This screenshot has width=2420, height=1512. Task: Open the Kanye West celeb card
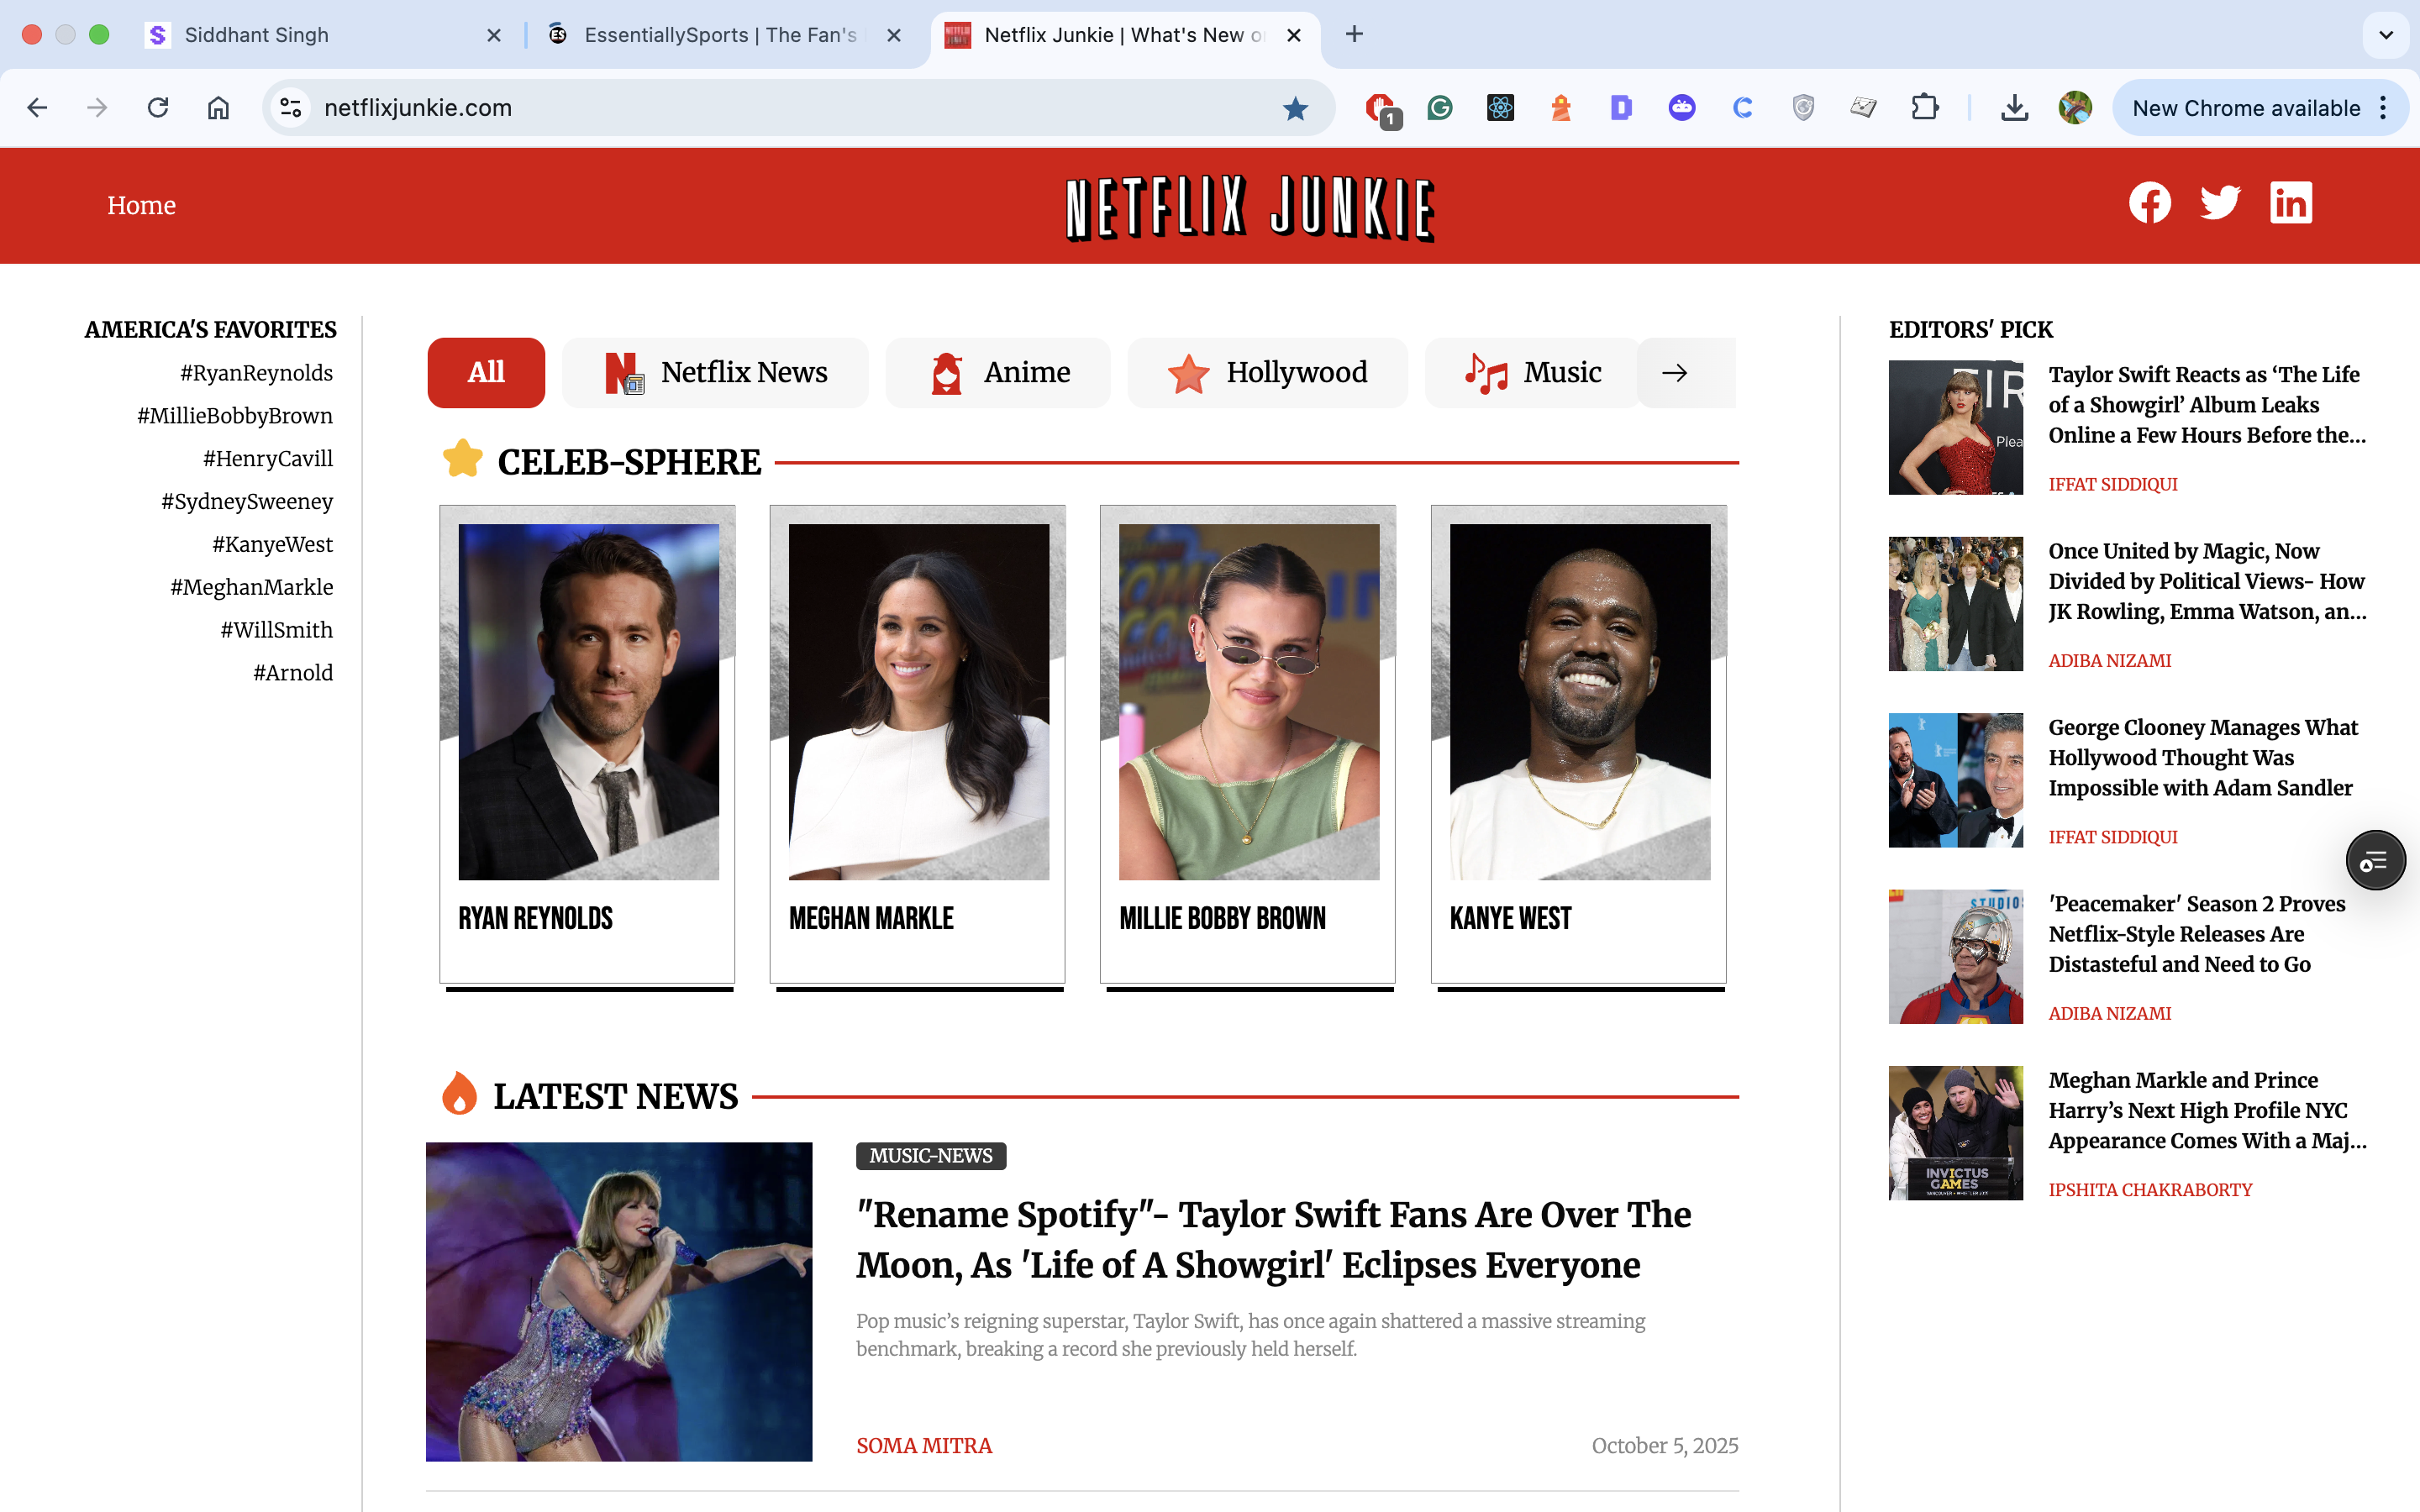[1578, 745]
